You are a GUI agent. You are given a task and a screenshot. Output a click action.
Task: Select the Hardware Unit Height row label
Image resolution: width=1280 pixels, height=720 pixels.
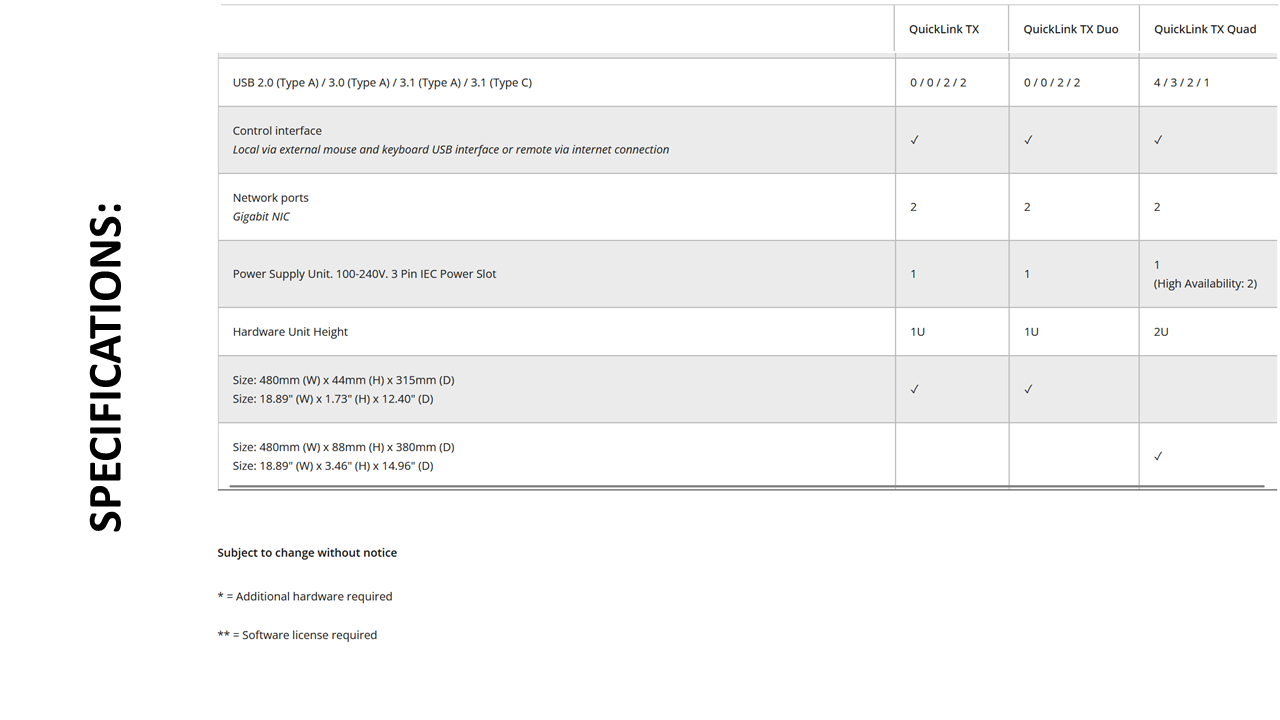(x=290, y=332)
